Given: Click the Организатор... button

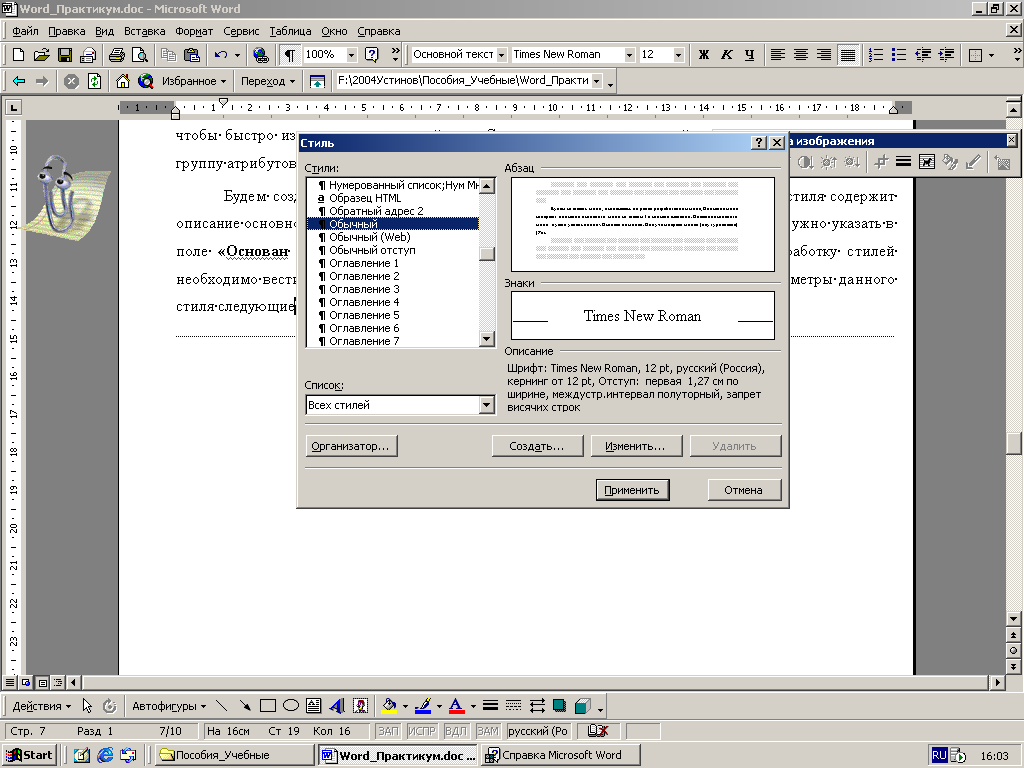Looking at the screenshot, I should point(351,446).
